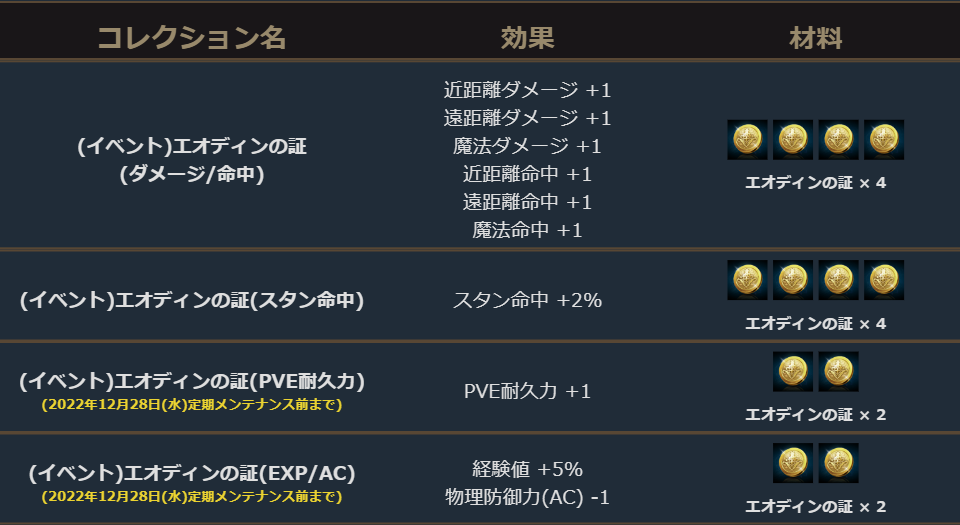The width and height of the screenshot is (960, 525).
Task: Select the second coin in スタン命中 row
Action: pyautogui.click(x=793, y=280)
